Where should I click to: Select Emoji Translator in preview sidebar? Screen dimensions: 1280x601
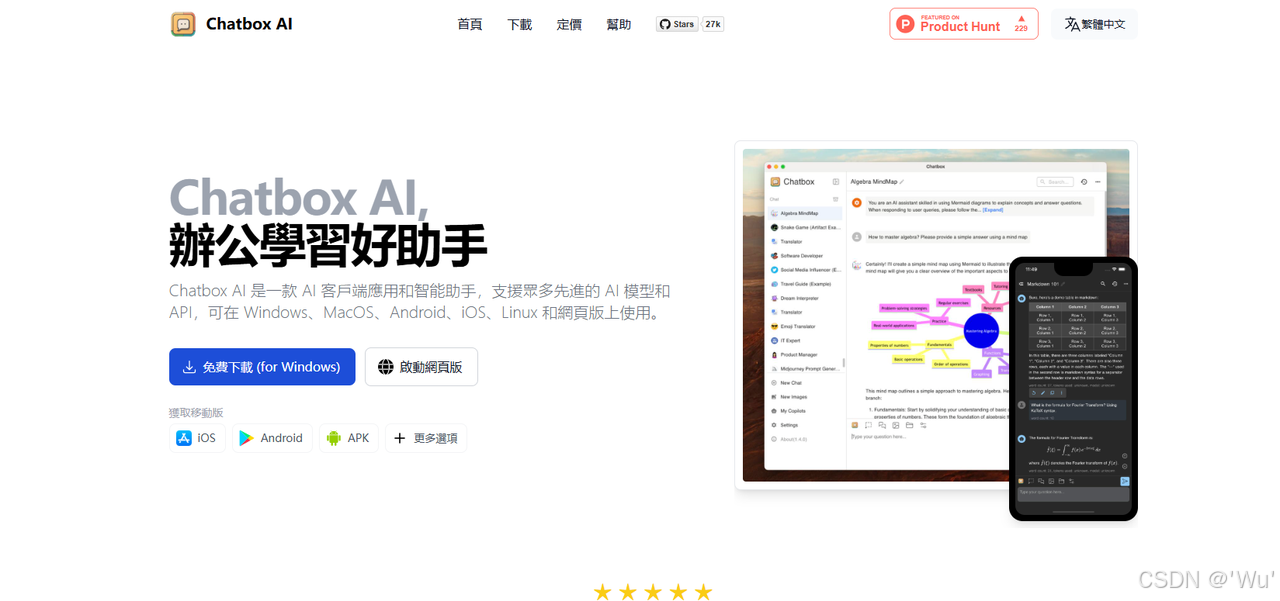(805, 326)
